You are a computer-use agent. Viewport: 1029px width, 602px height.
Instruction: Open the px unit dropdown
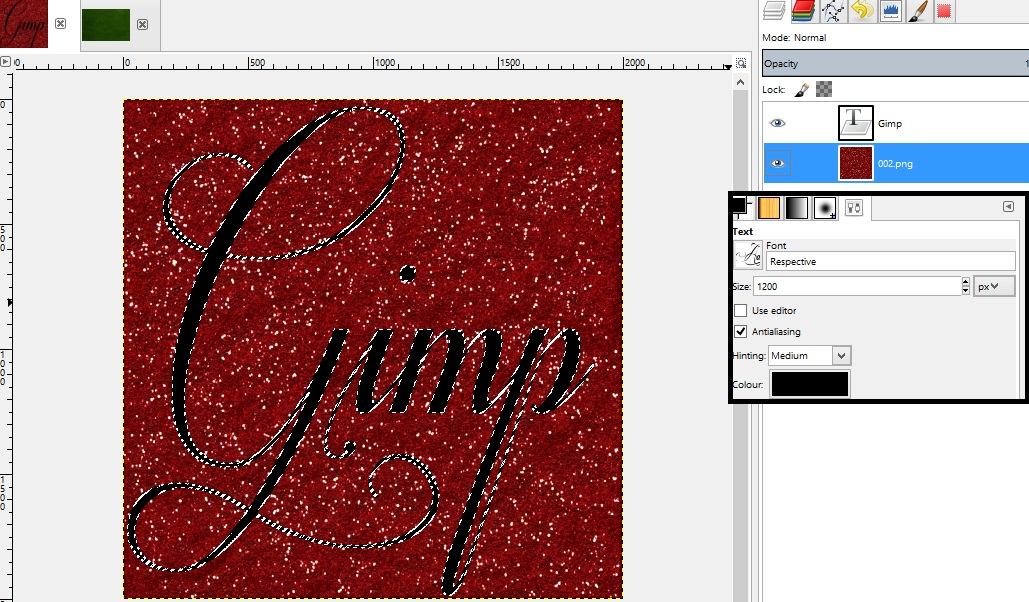point(994,286)
